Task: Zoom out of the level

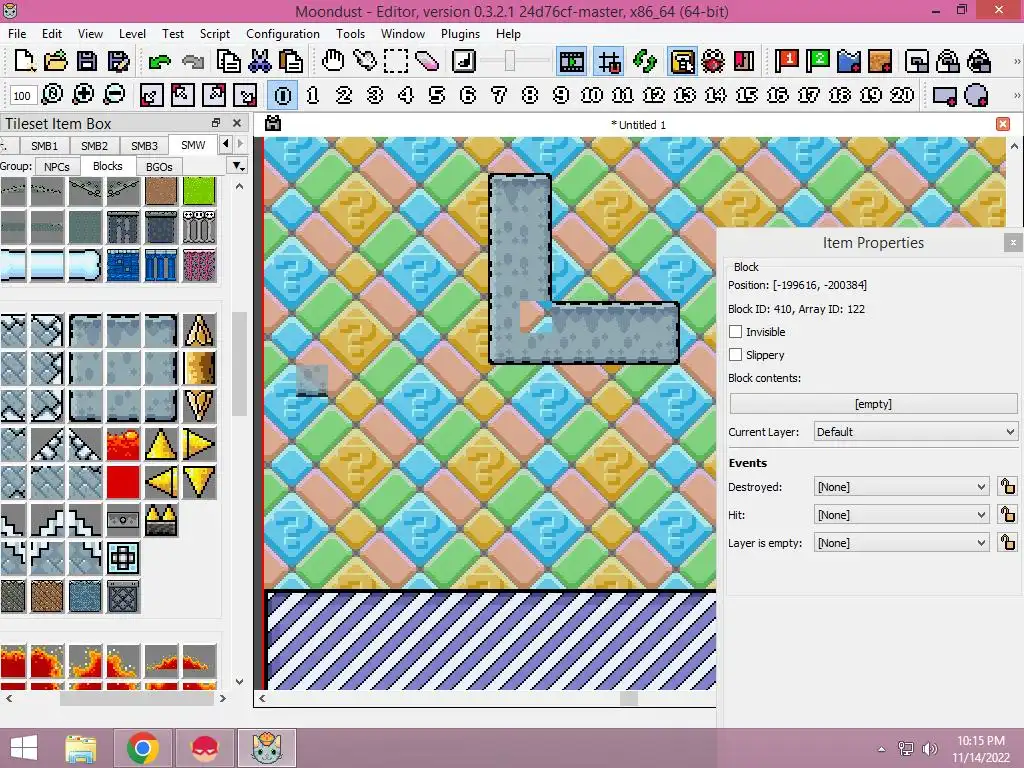Action: (114, 95)
